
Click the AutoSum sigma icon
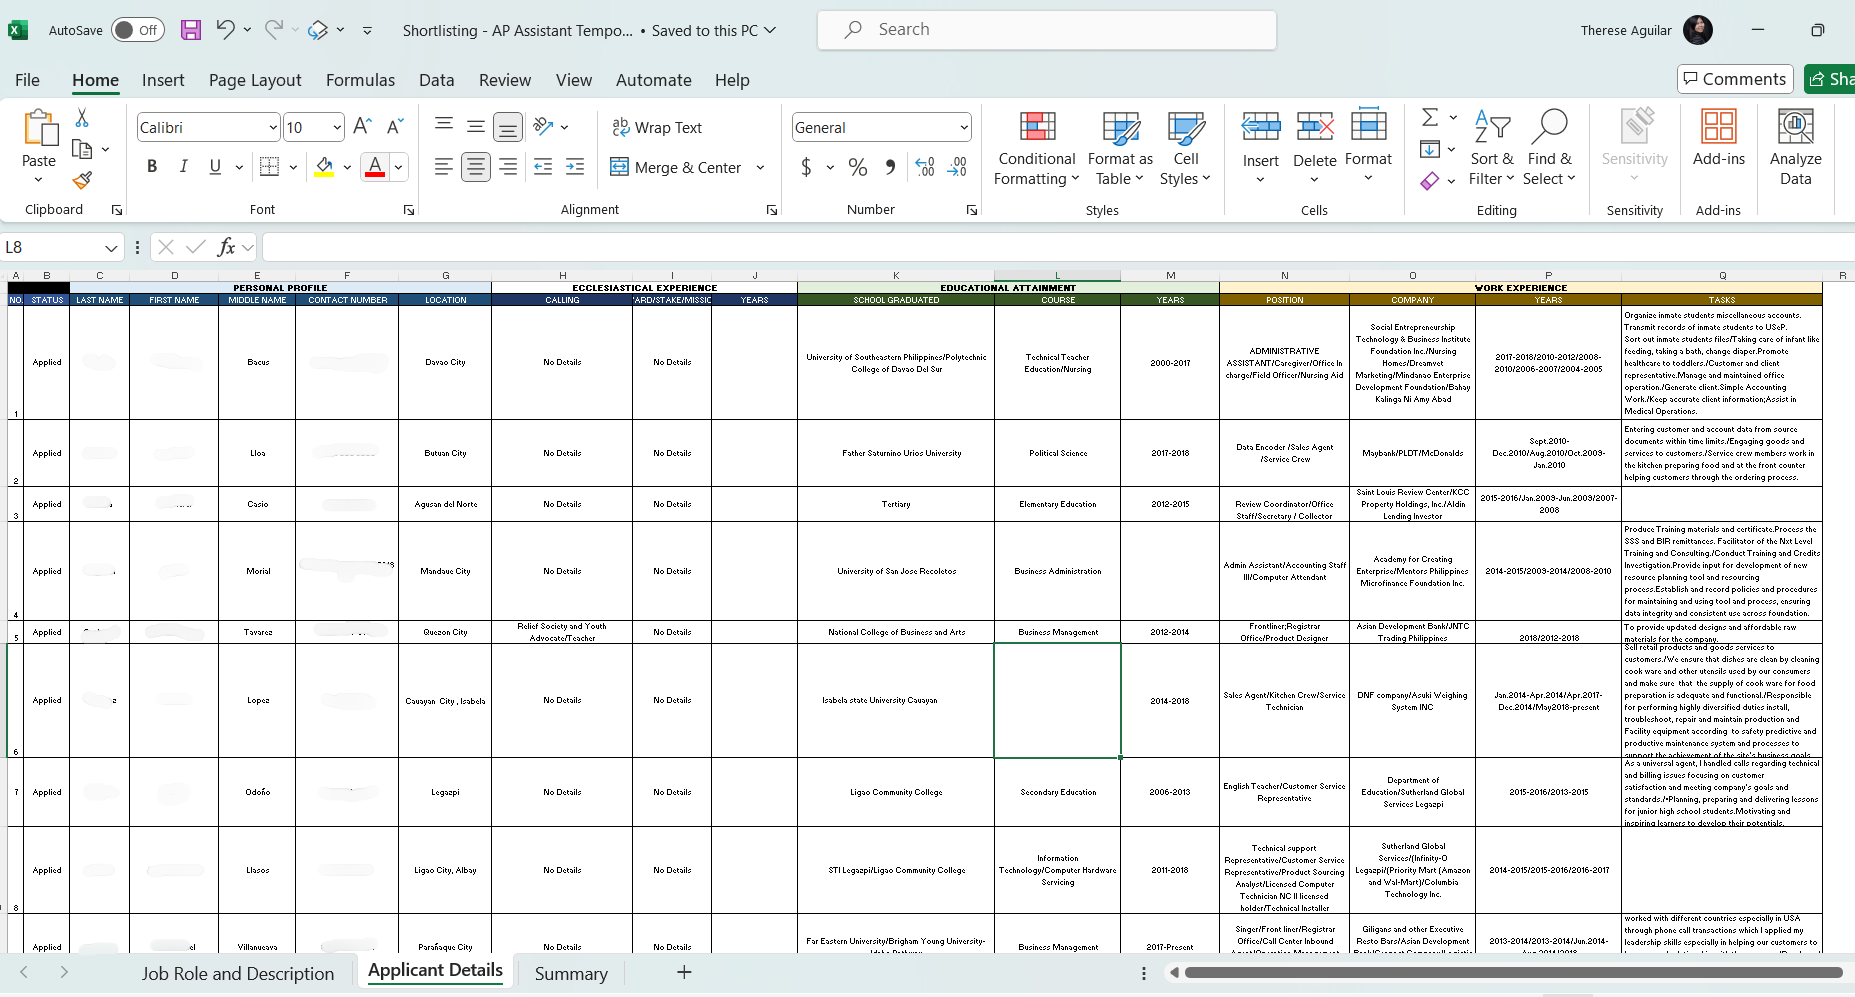click(1430, 118)
